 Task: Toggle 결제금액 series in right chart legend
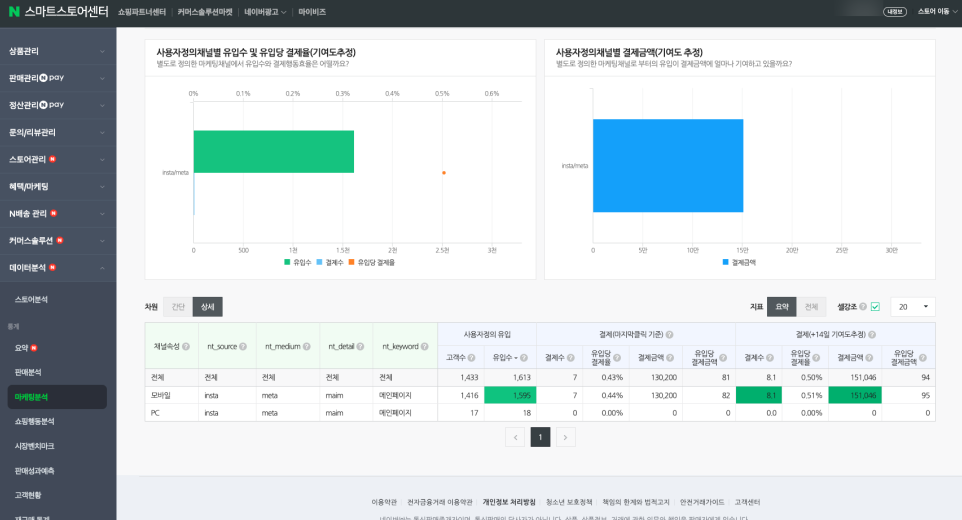tap(739, 262)
